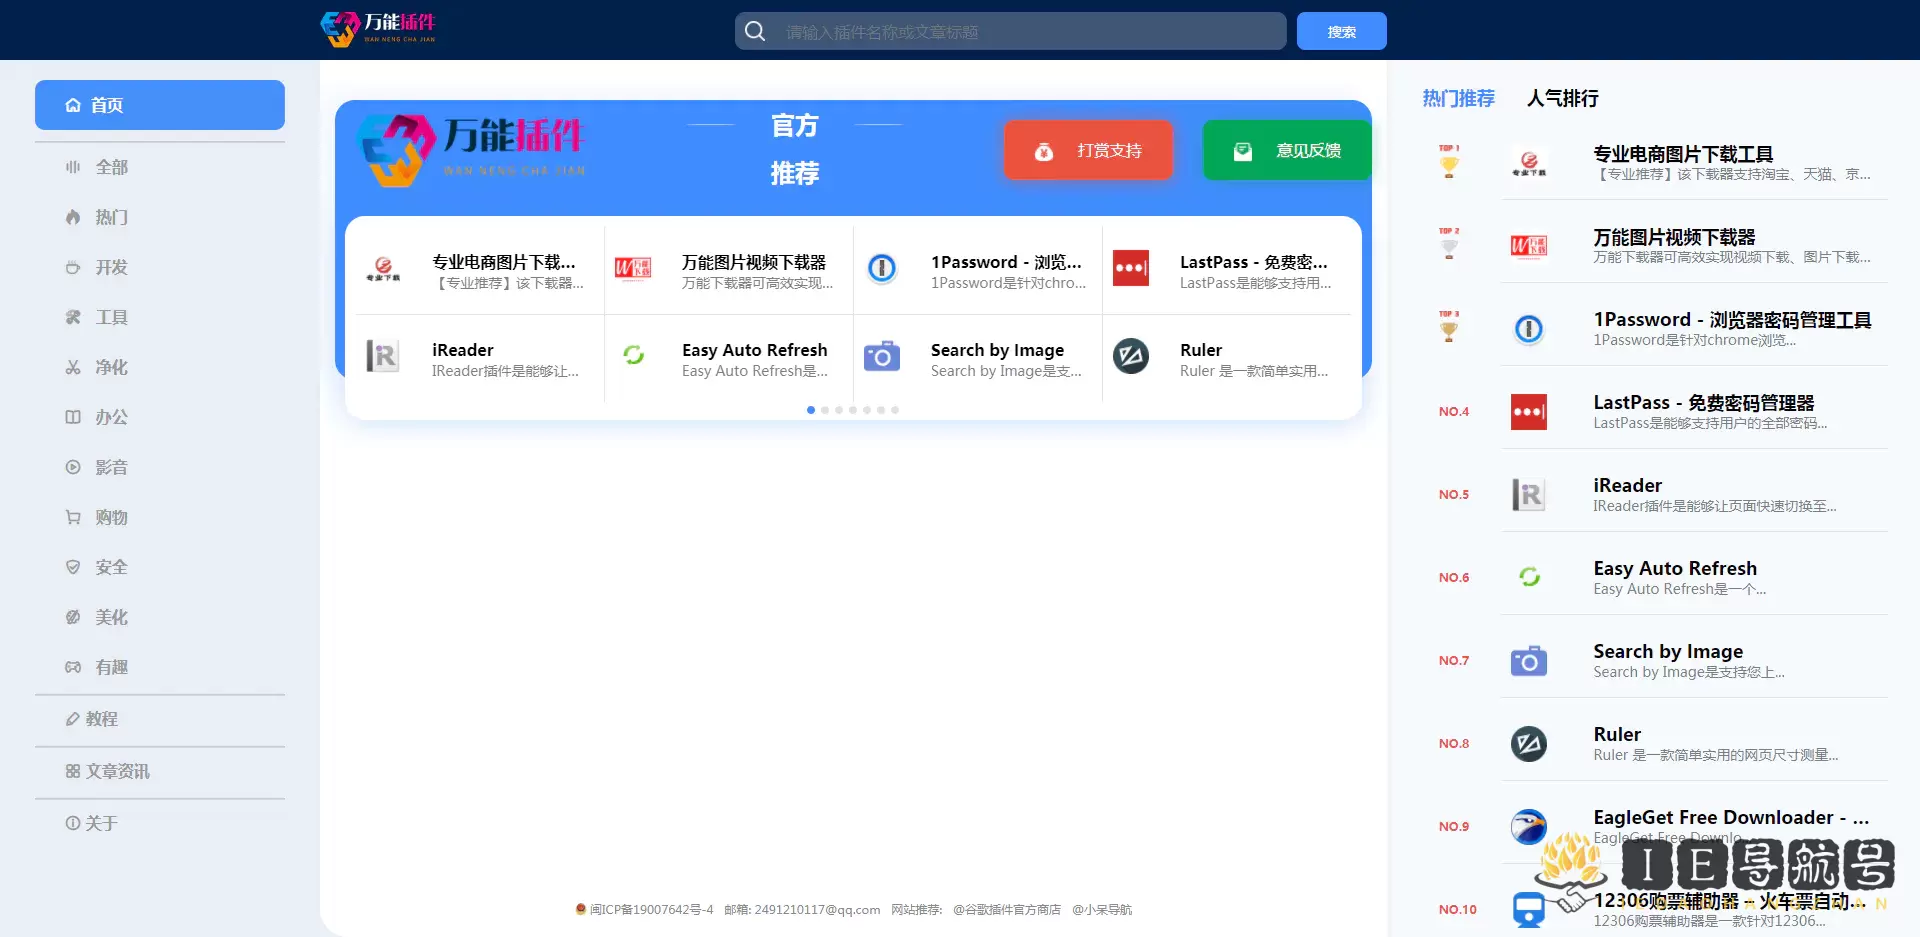Click NO.7 rank label
This screenshot has height=937, width=1920.
point(1454,661)
